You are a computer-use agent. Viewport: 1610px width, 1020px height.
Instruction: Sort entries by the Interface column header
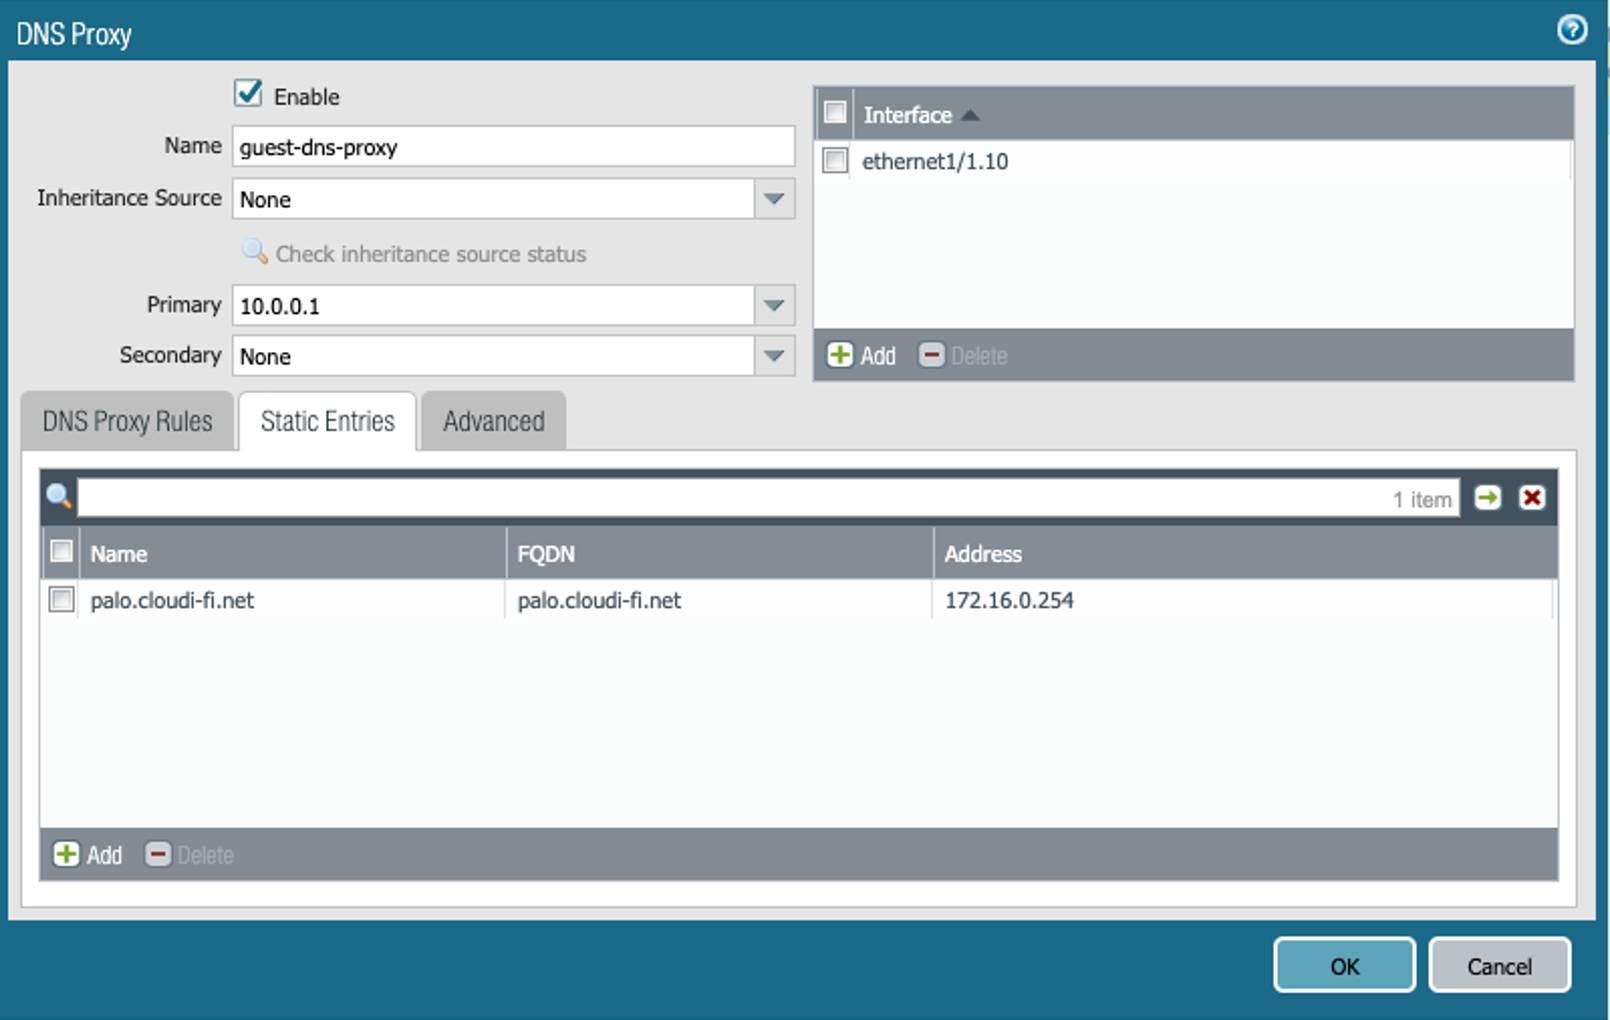tap(908, 114)
